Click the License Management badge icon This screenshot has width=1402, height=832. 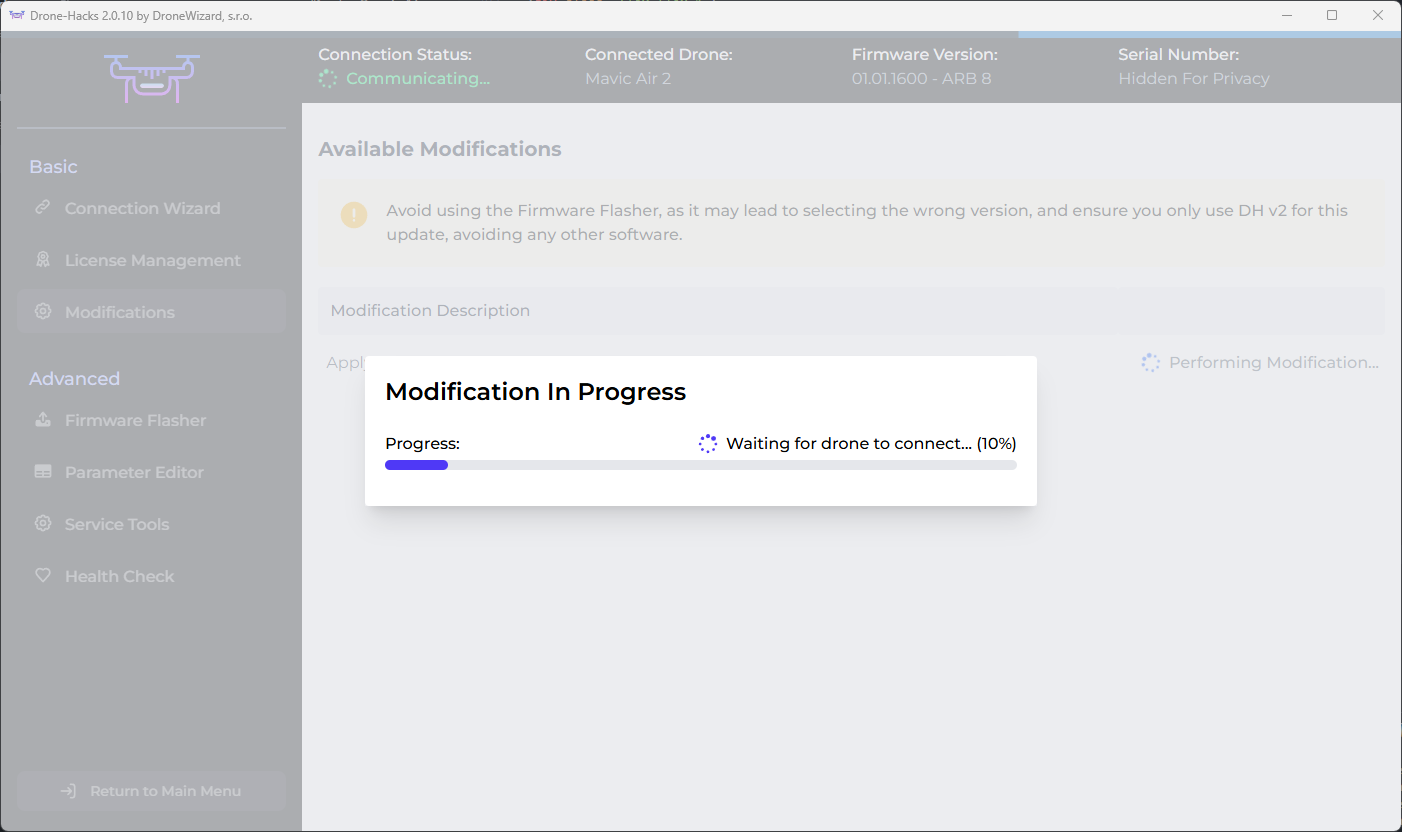[42, 260]
